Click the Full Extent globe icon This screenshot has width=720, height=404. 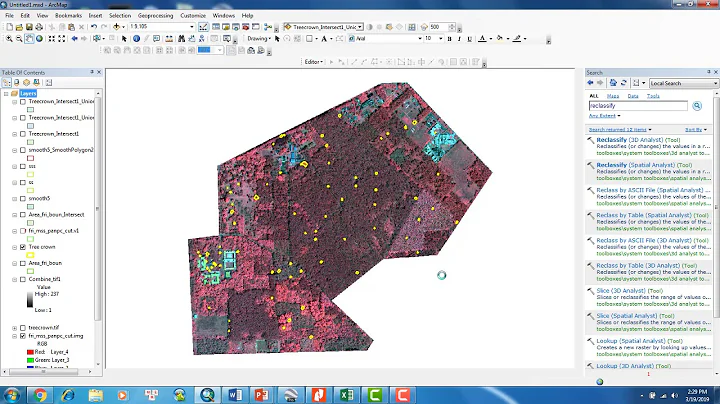pyautogui.click(x=39, y=39)
